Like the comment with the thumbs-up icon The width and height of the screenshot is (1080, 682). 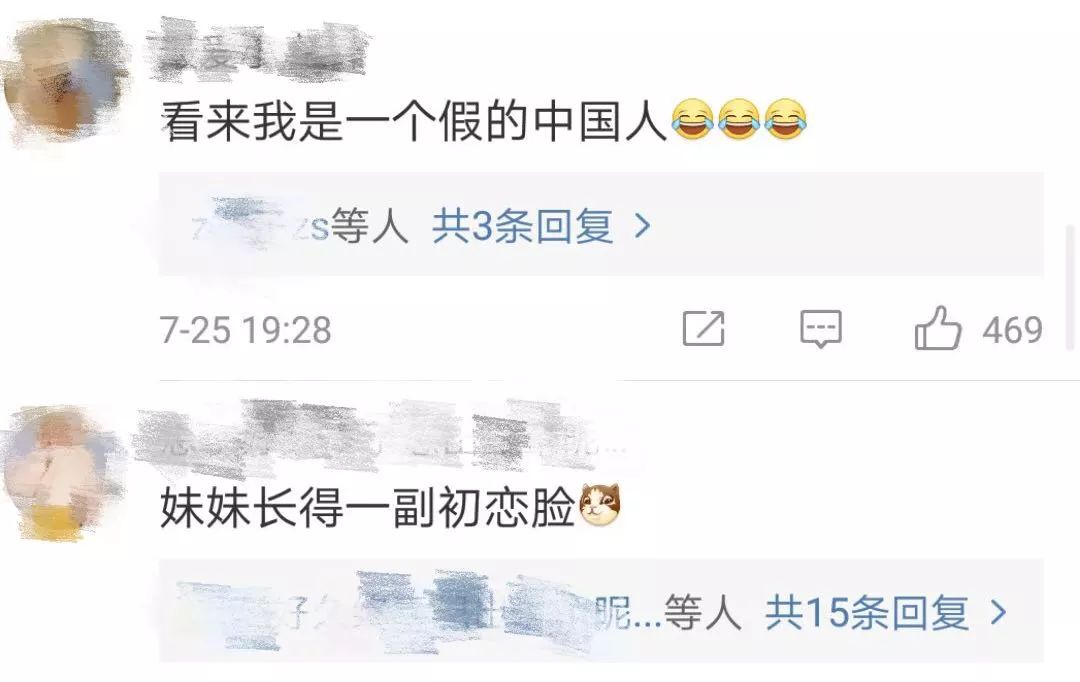[937, 328]
